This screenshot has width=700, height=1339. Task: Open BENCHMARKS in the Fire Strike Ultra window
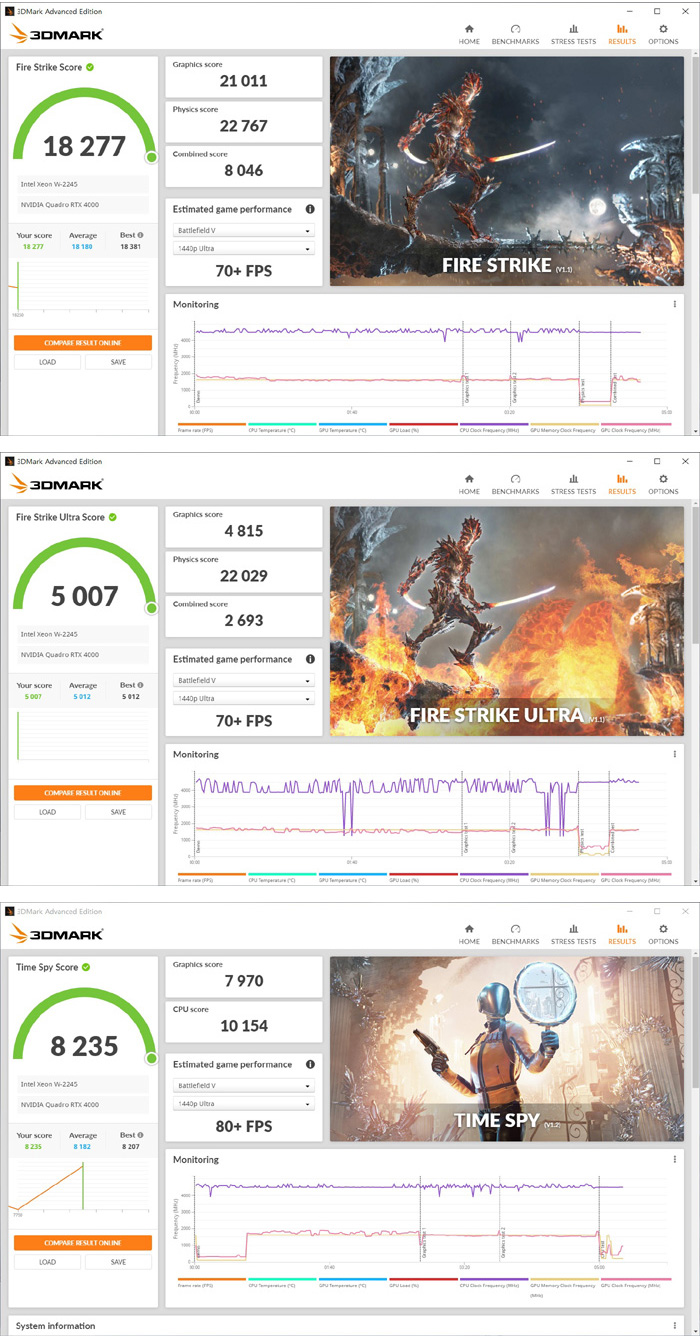[x=515, y=485]
